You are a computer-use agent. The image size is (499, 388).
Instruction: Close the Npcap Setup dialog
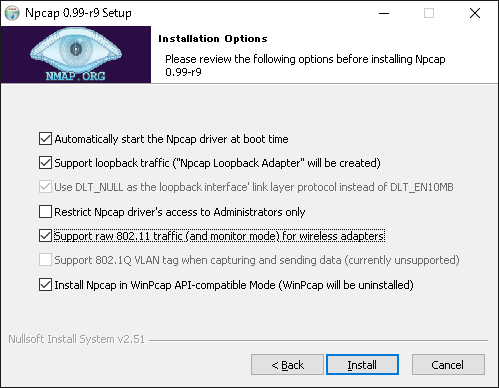[475, 13]
